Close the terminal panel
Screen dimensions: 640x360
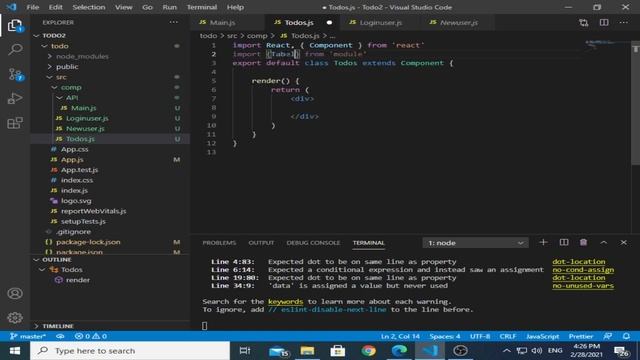tap(623, 242)
